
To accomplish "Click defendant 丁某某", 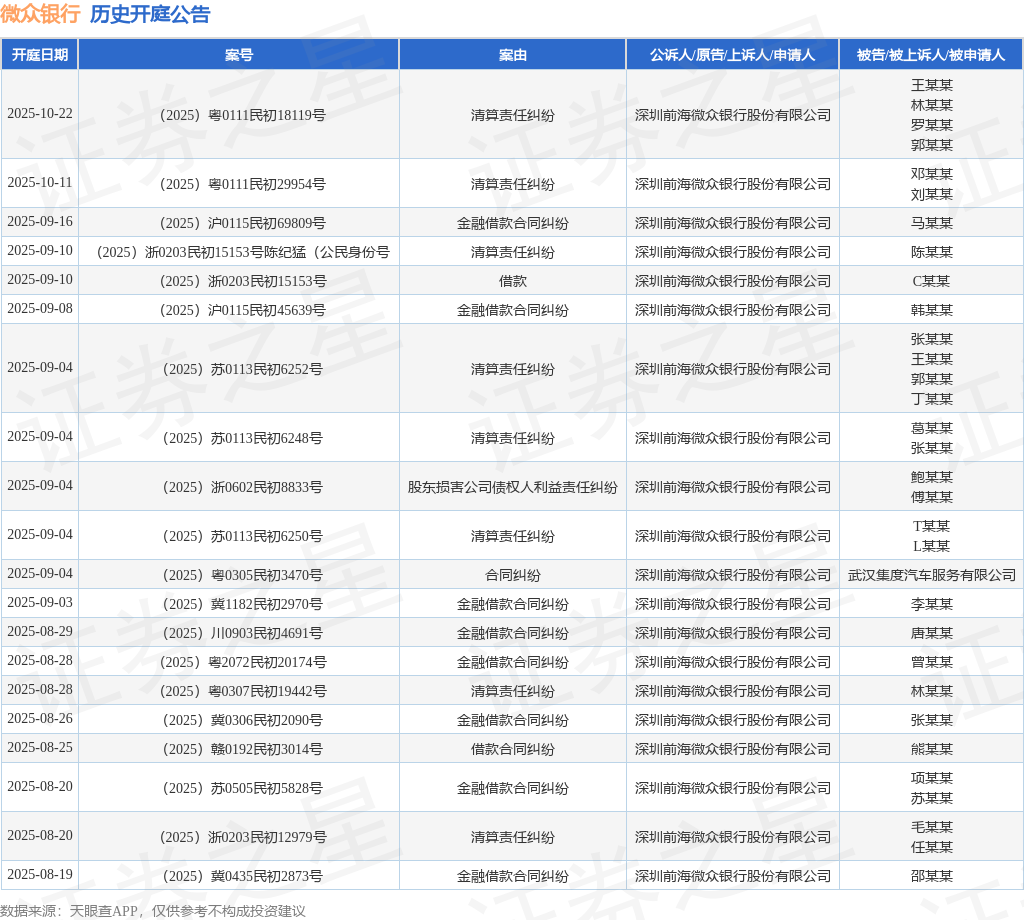I will (931, 399).
